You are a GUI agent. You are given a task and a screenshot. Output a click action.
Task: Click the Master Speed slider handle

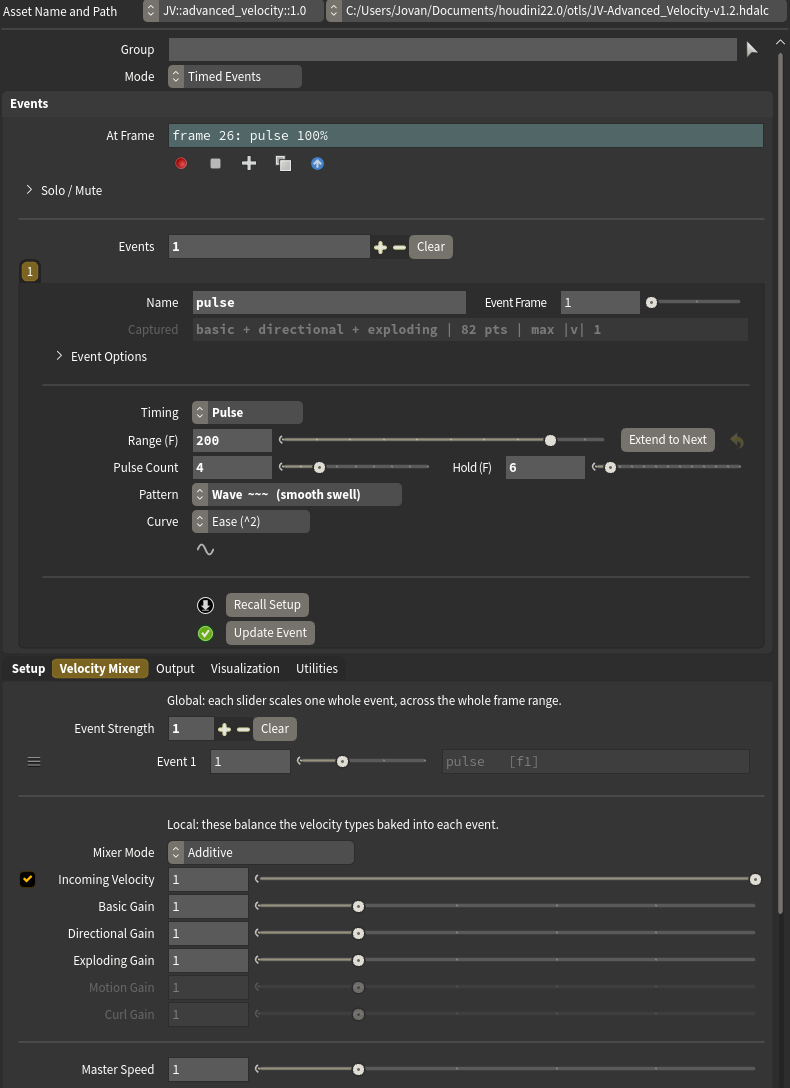358,1069
